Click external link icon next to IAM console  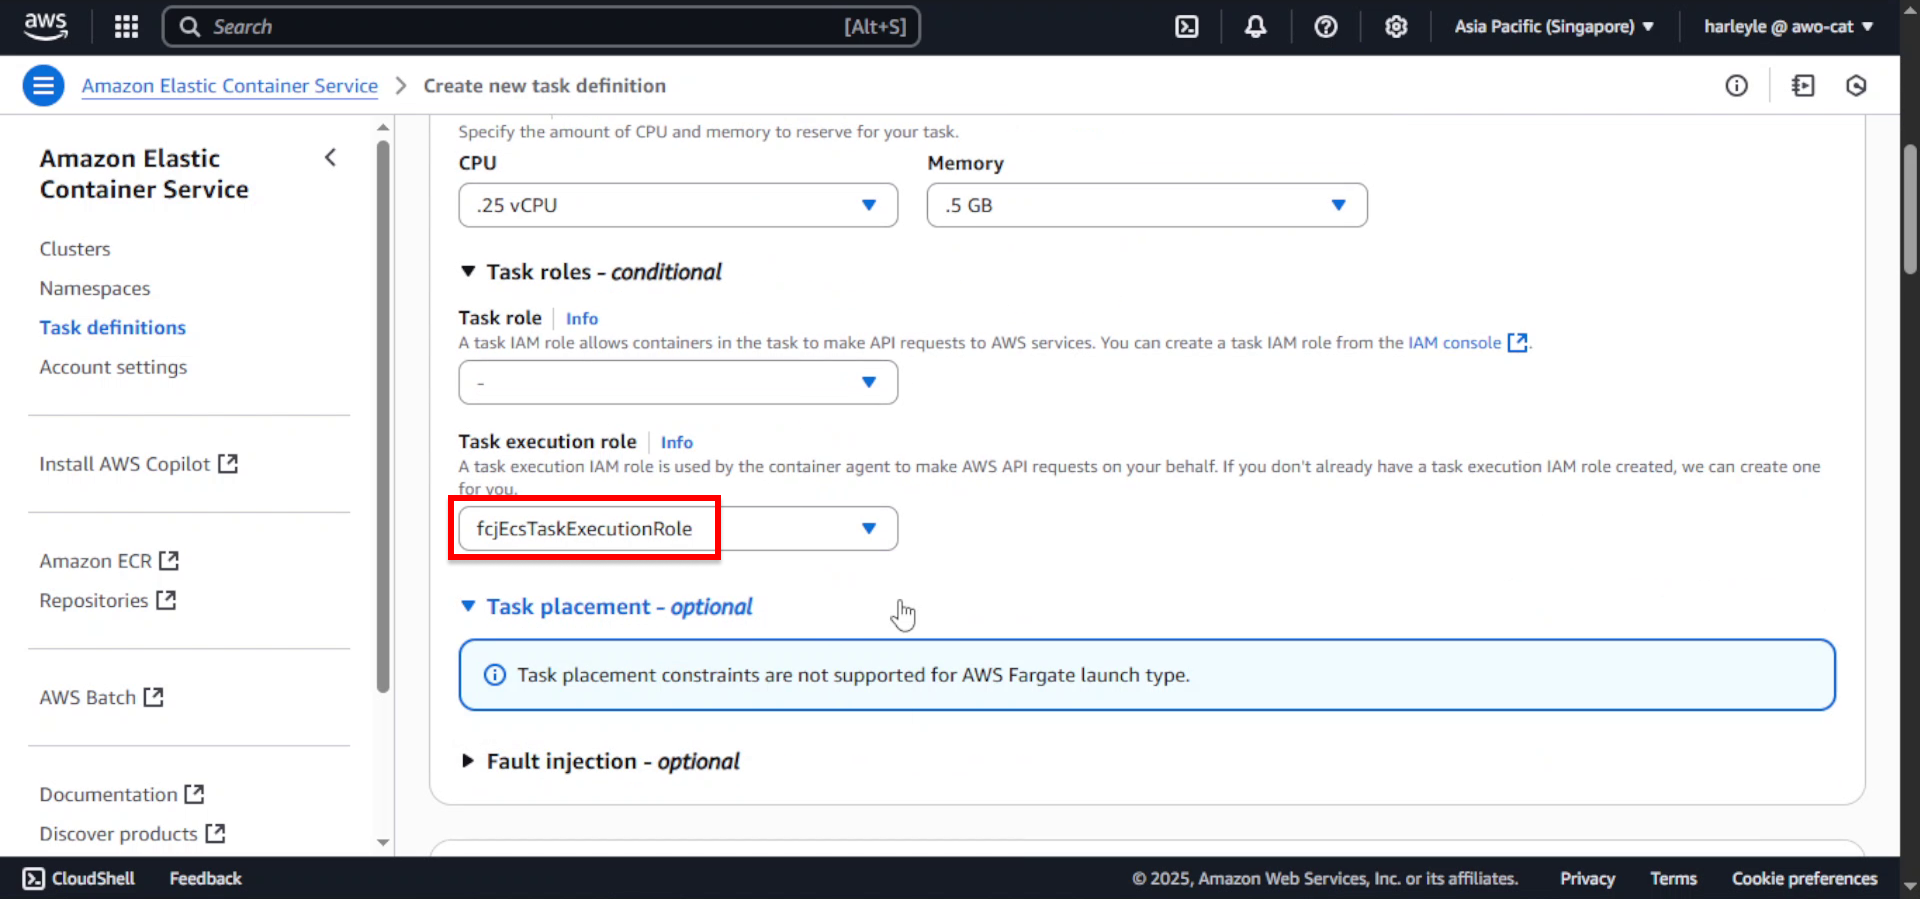pyautogui.click(x=1517, y=343)
